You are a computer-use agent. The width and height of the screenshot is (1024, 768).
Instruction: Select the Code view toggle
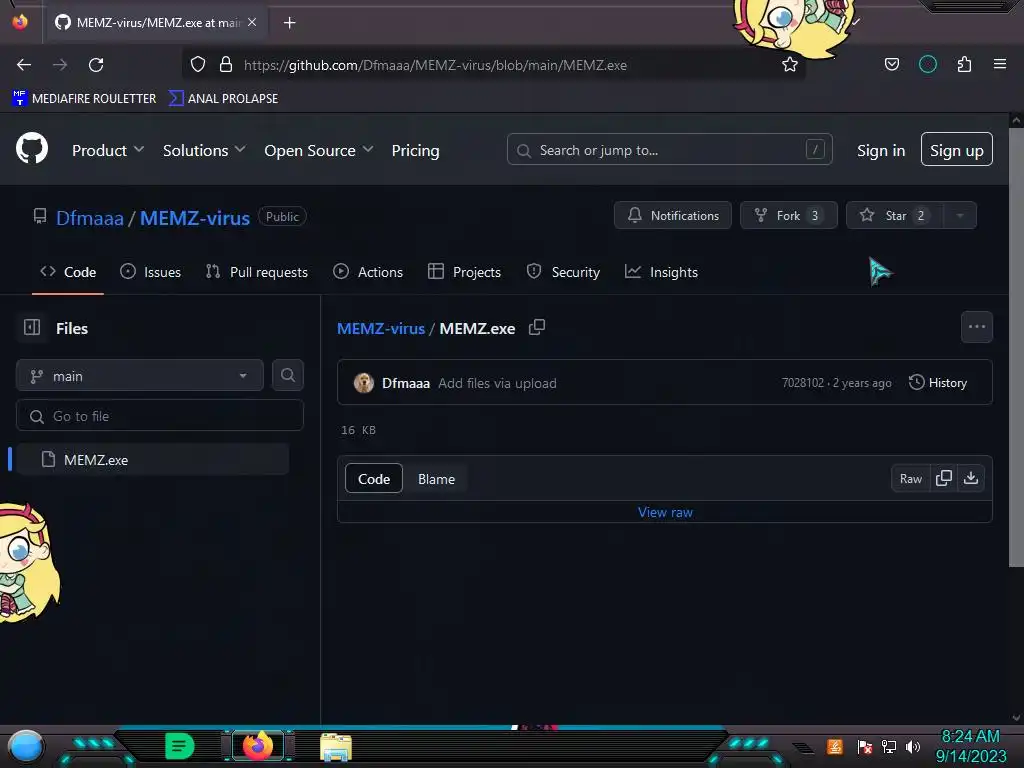pos(374,479)
